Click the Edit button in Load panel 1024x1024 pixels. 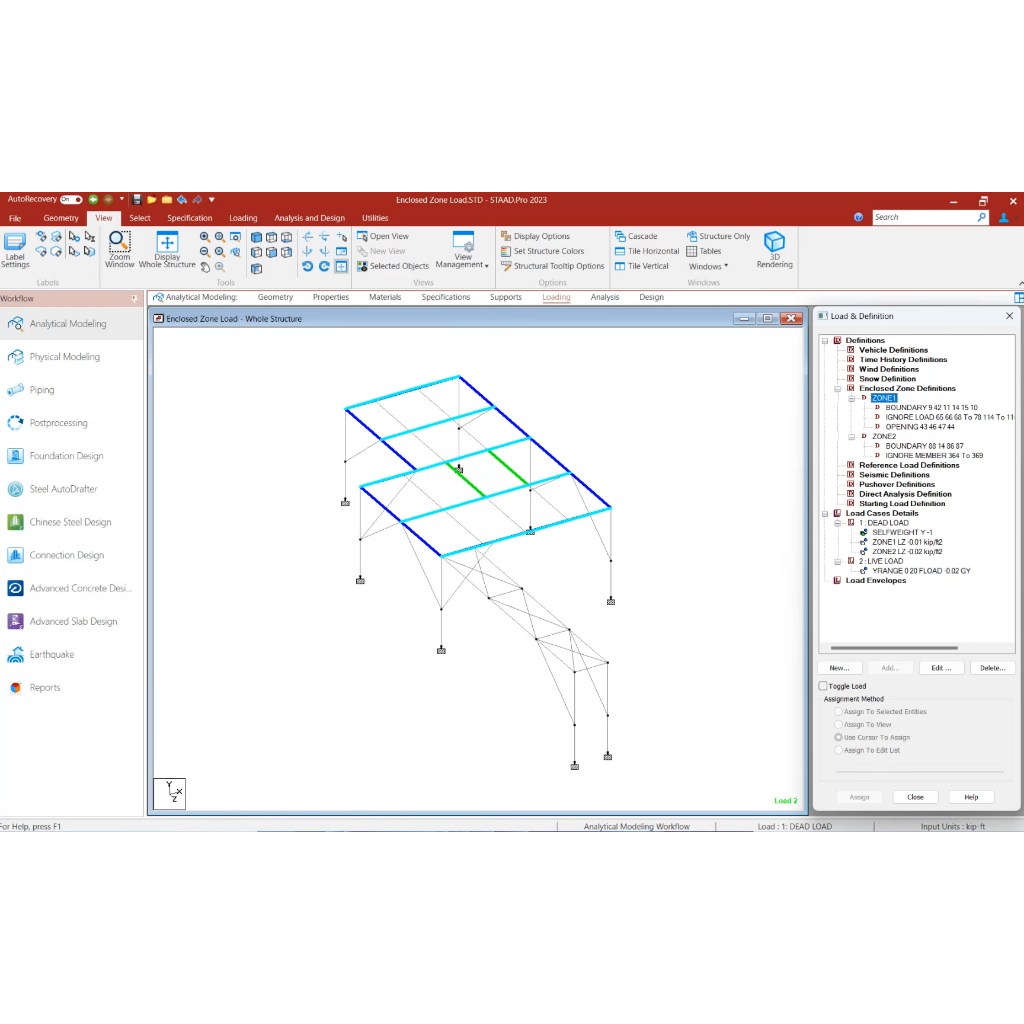(x=940, y=667)
